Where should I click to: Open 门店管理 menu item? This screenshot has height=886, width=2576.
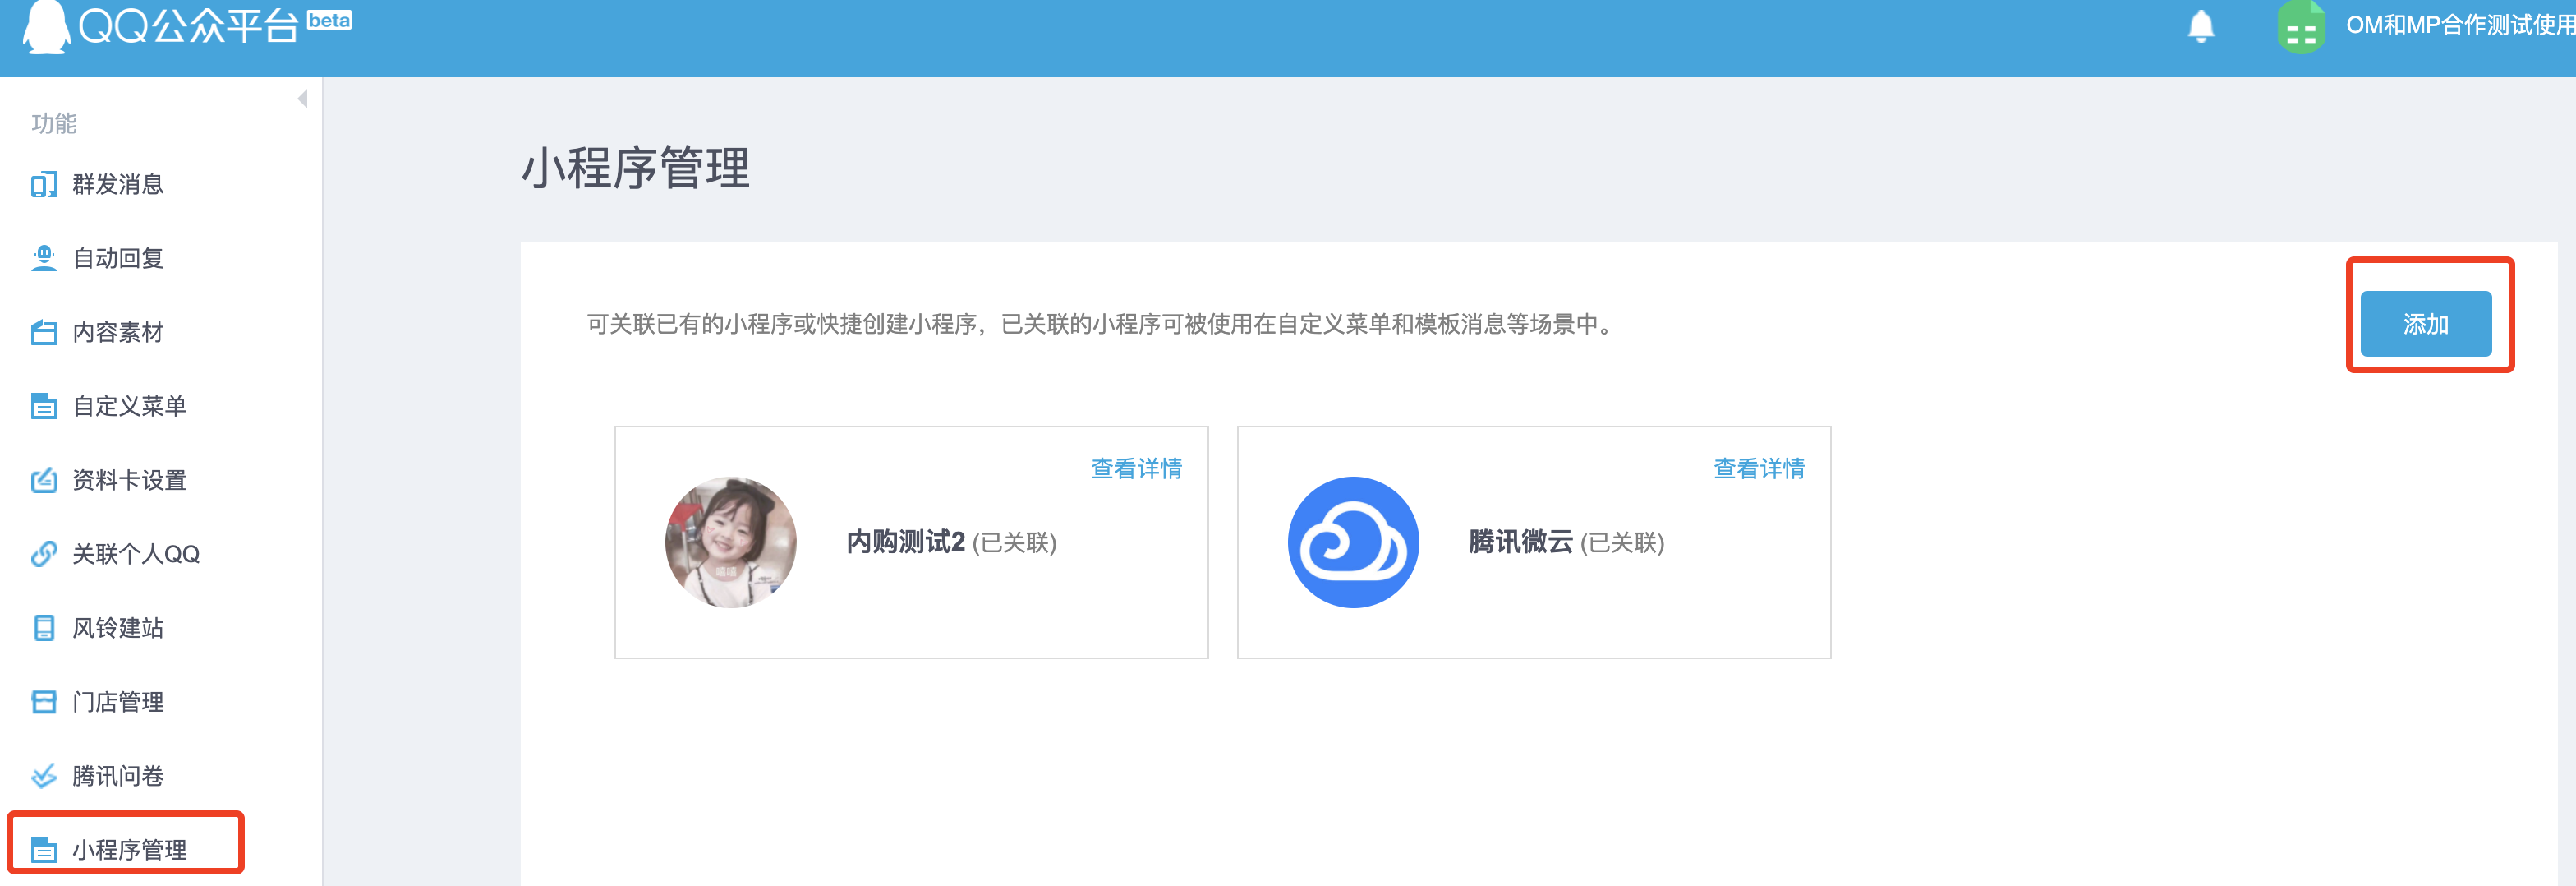118,702
